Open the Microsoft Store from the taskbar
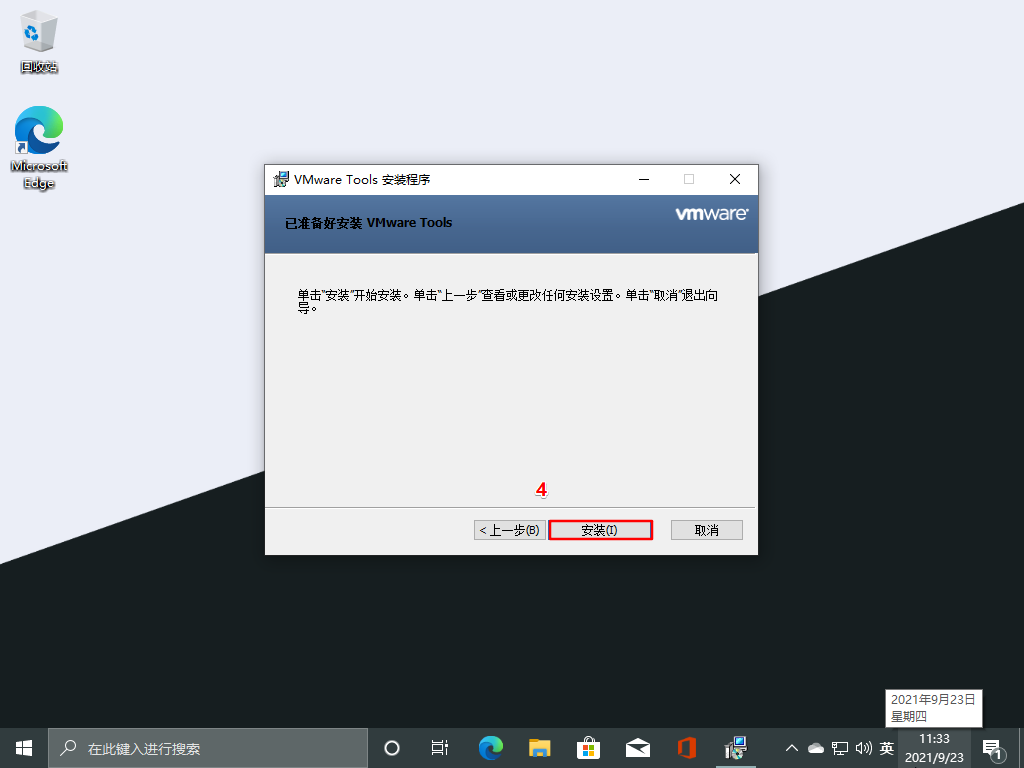This screenshot has height=768, width=1024. pyautogui.click(x=588, y=747)
